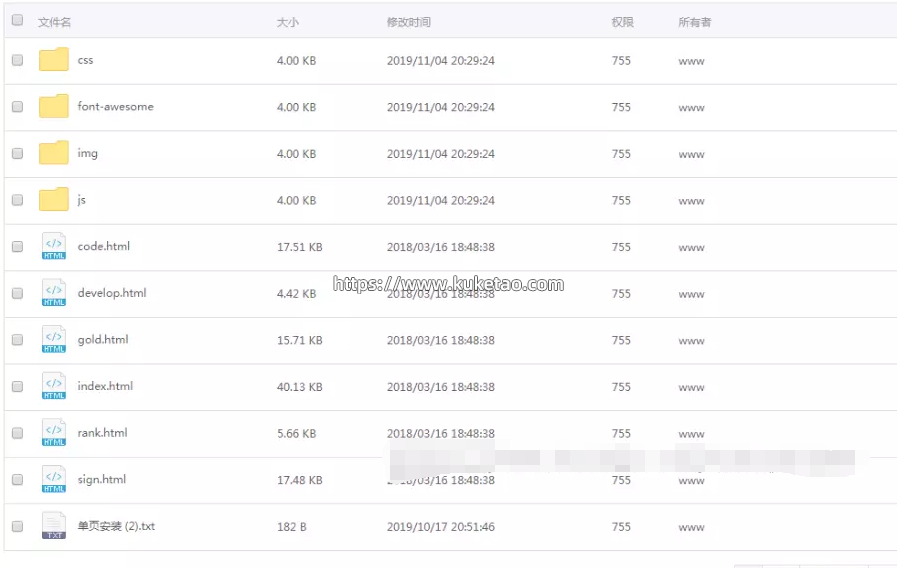The image size is (897, 568).
Task: Click the js folder icon
Action: coord(54,199)
